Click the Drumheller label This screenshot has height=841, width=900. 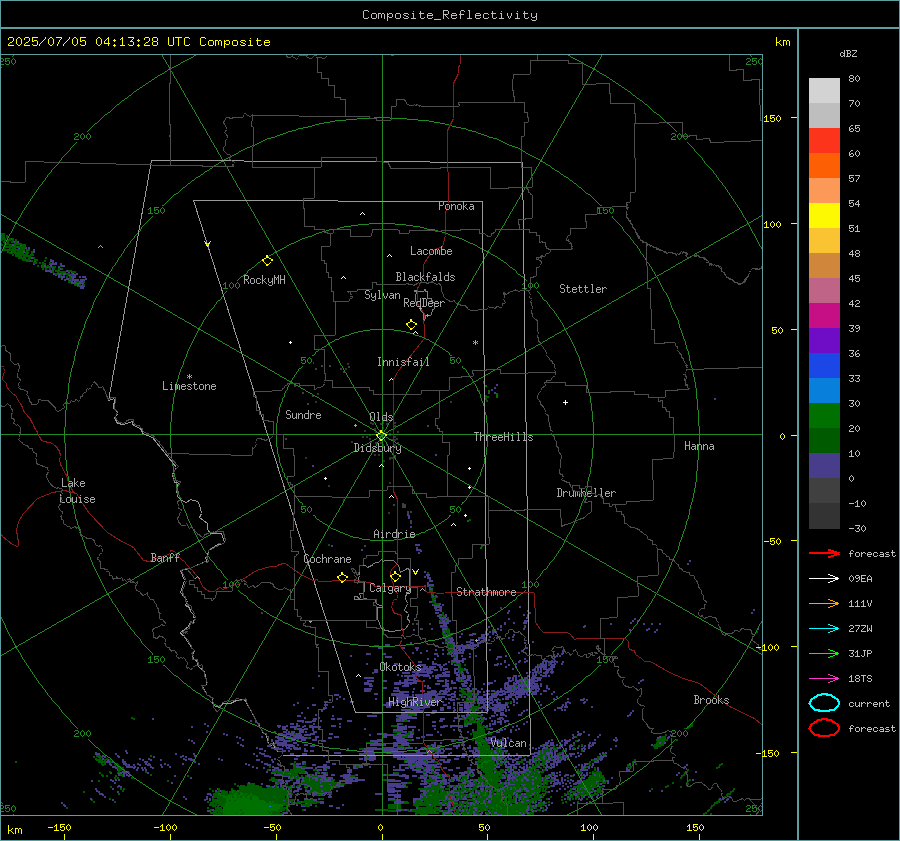click(586, 493)
